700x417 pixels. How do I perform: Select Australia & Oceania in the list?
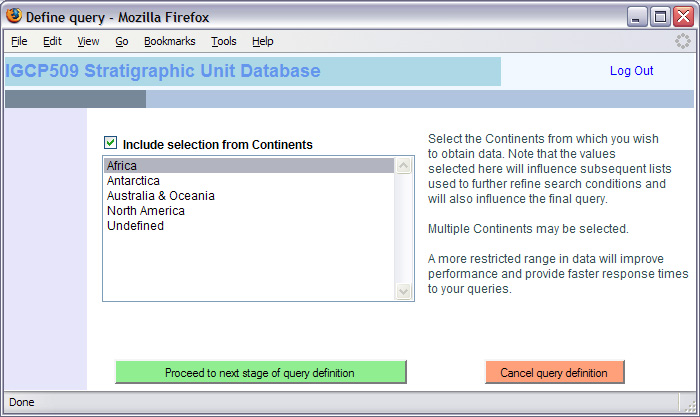click(x=249, y=196)
